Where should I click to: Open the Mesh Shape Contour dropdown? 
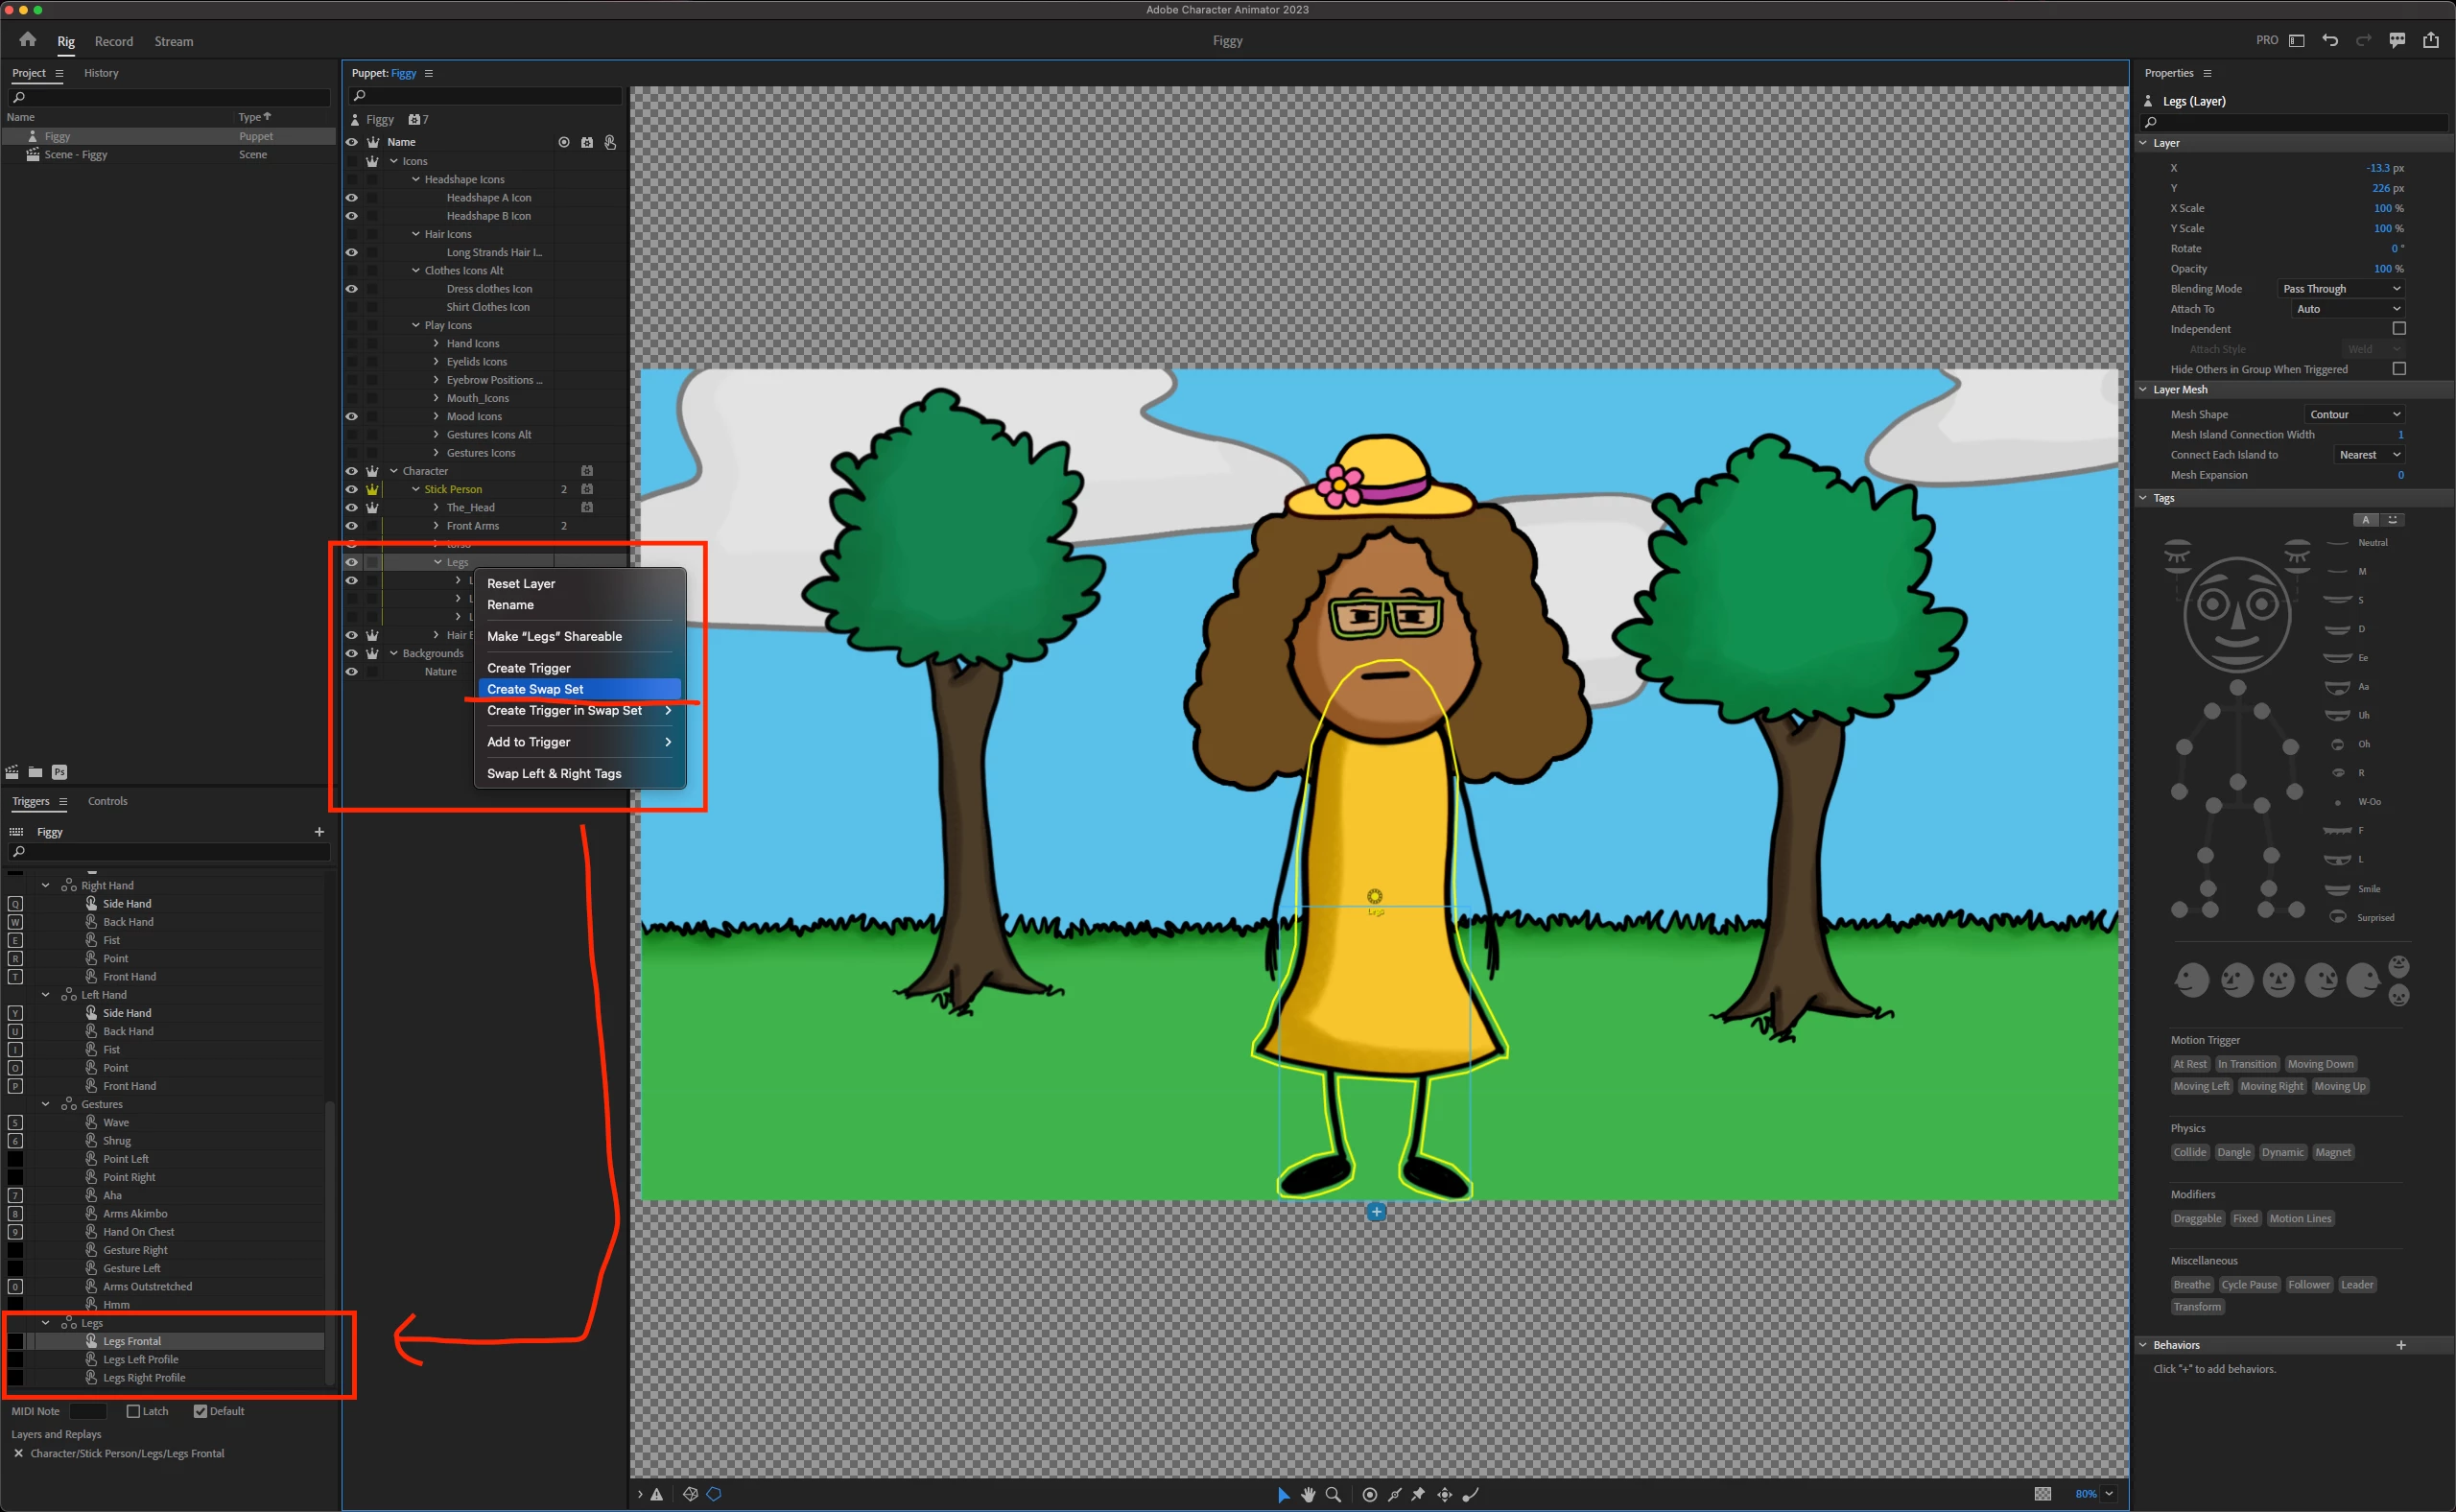coord(2353,414)
